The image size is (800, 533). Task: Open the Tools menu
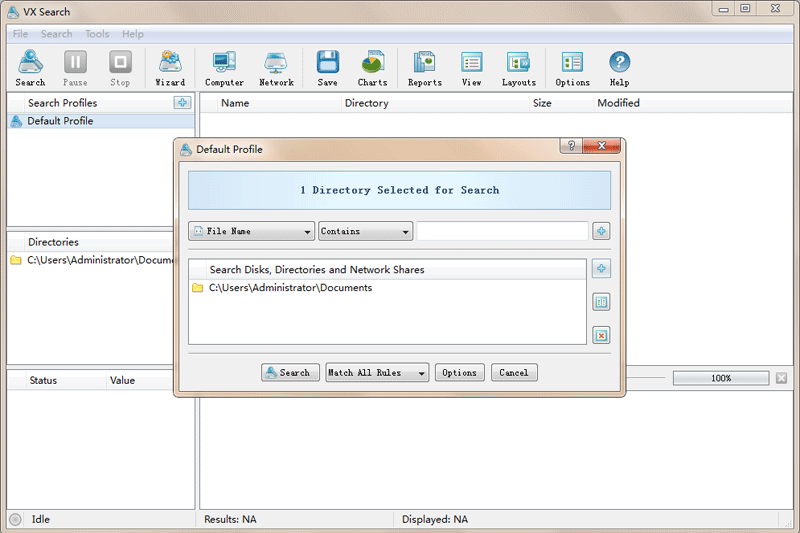point(97,34)
